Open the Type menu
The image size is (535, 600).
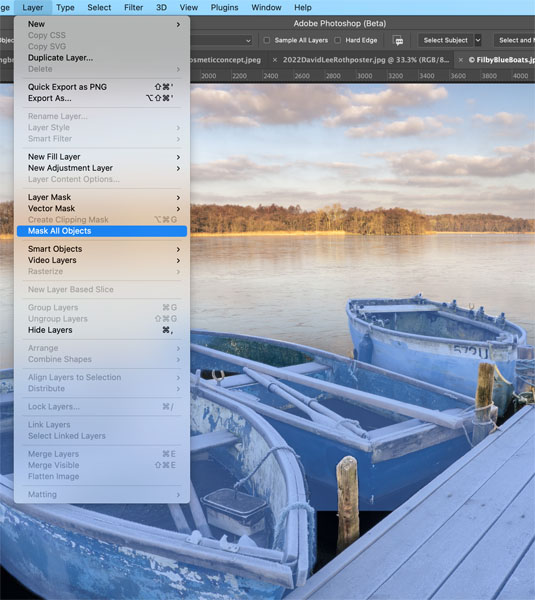65,7
